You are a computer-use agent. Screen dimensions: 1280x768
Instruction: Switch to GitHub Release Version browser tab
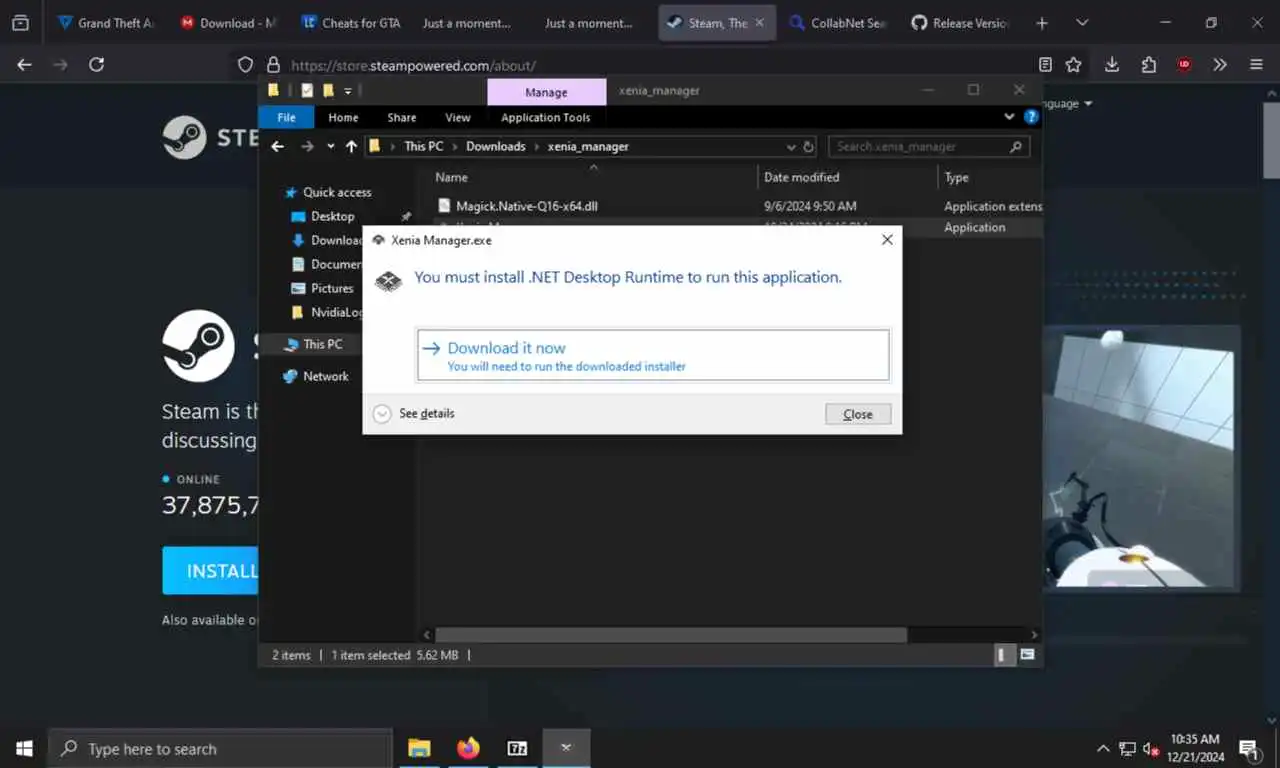click(x=960, y=23)
